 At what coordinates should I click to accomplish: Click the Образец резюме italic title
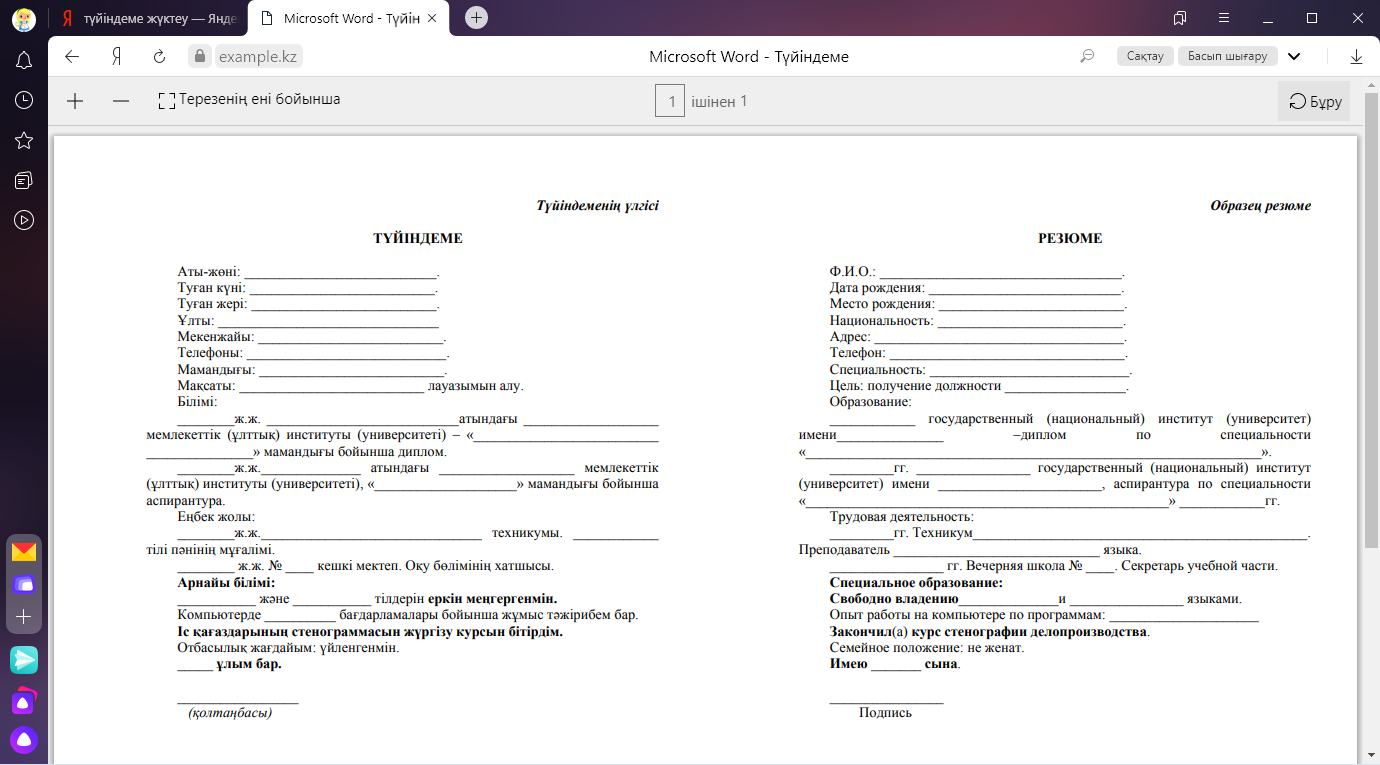pos(1260,206)
